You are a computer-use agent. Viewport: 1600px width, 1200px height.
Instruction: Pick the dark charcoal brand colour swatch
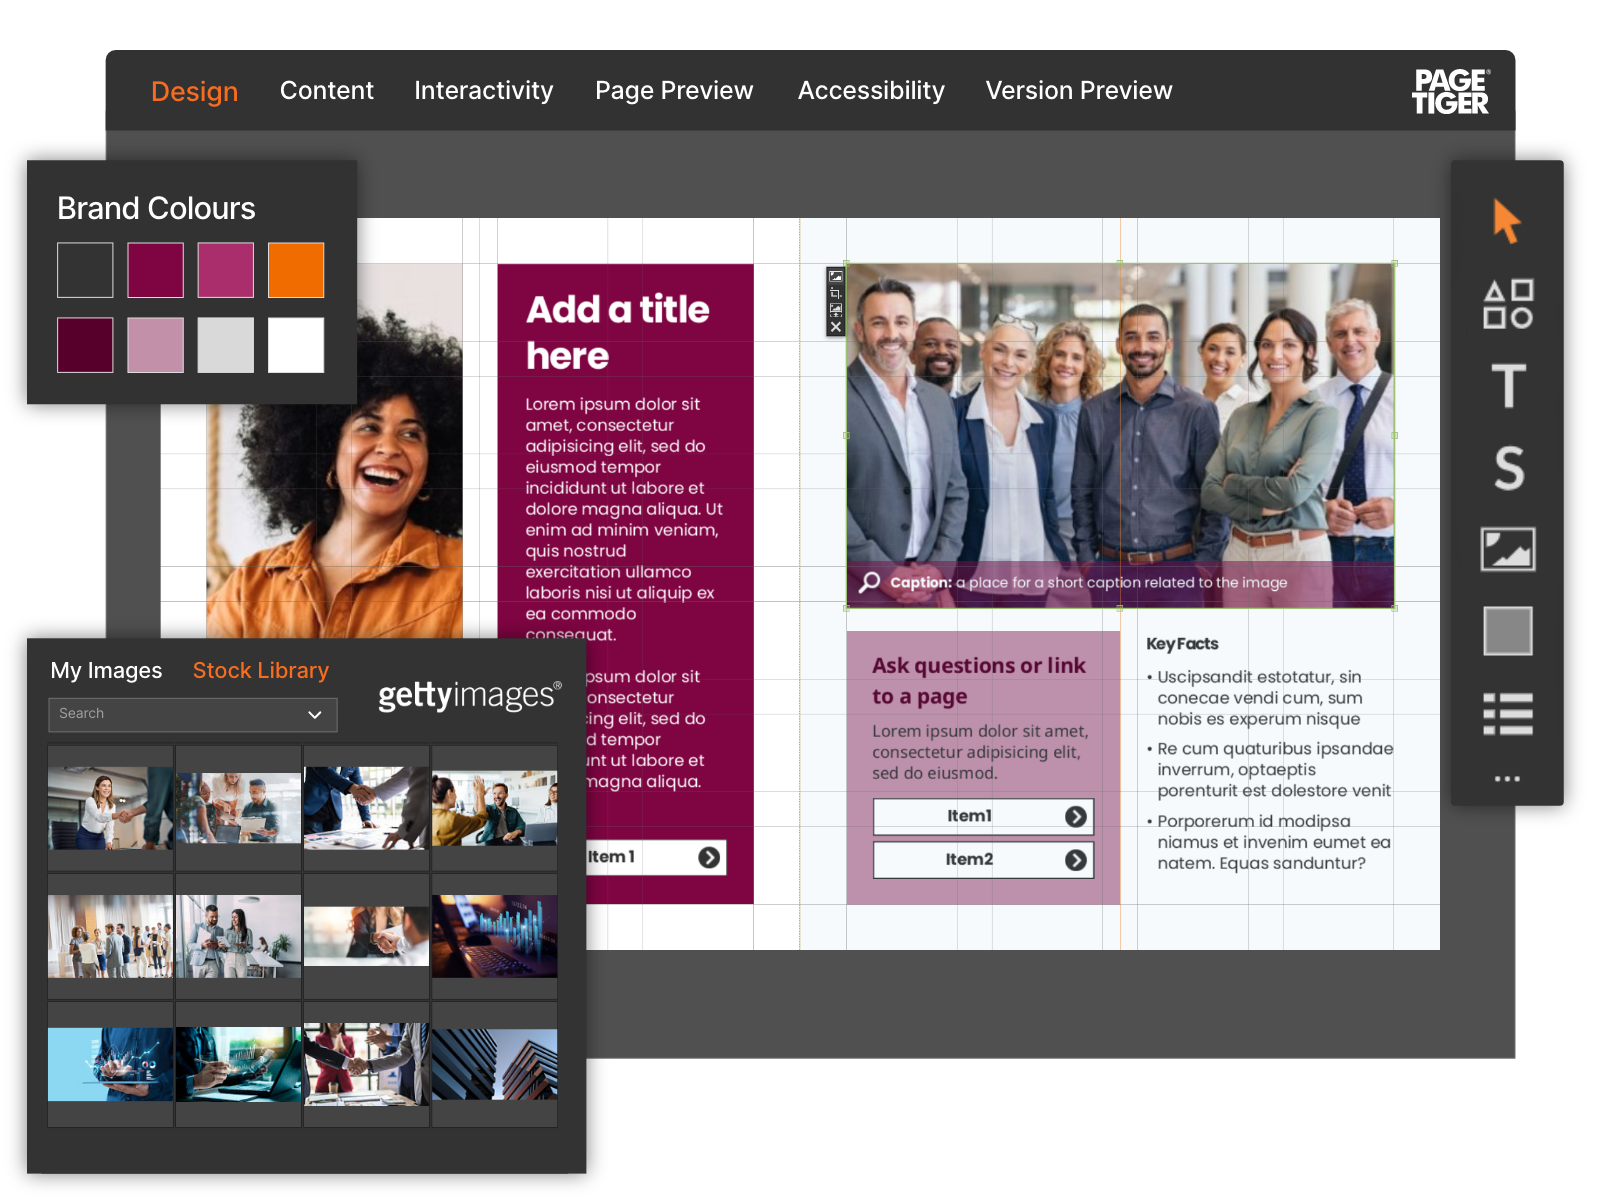(x=85, y=270)
